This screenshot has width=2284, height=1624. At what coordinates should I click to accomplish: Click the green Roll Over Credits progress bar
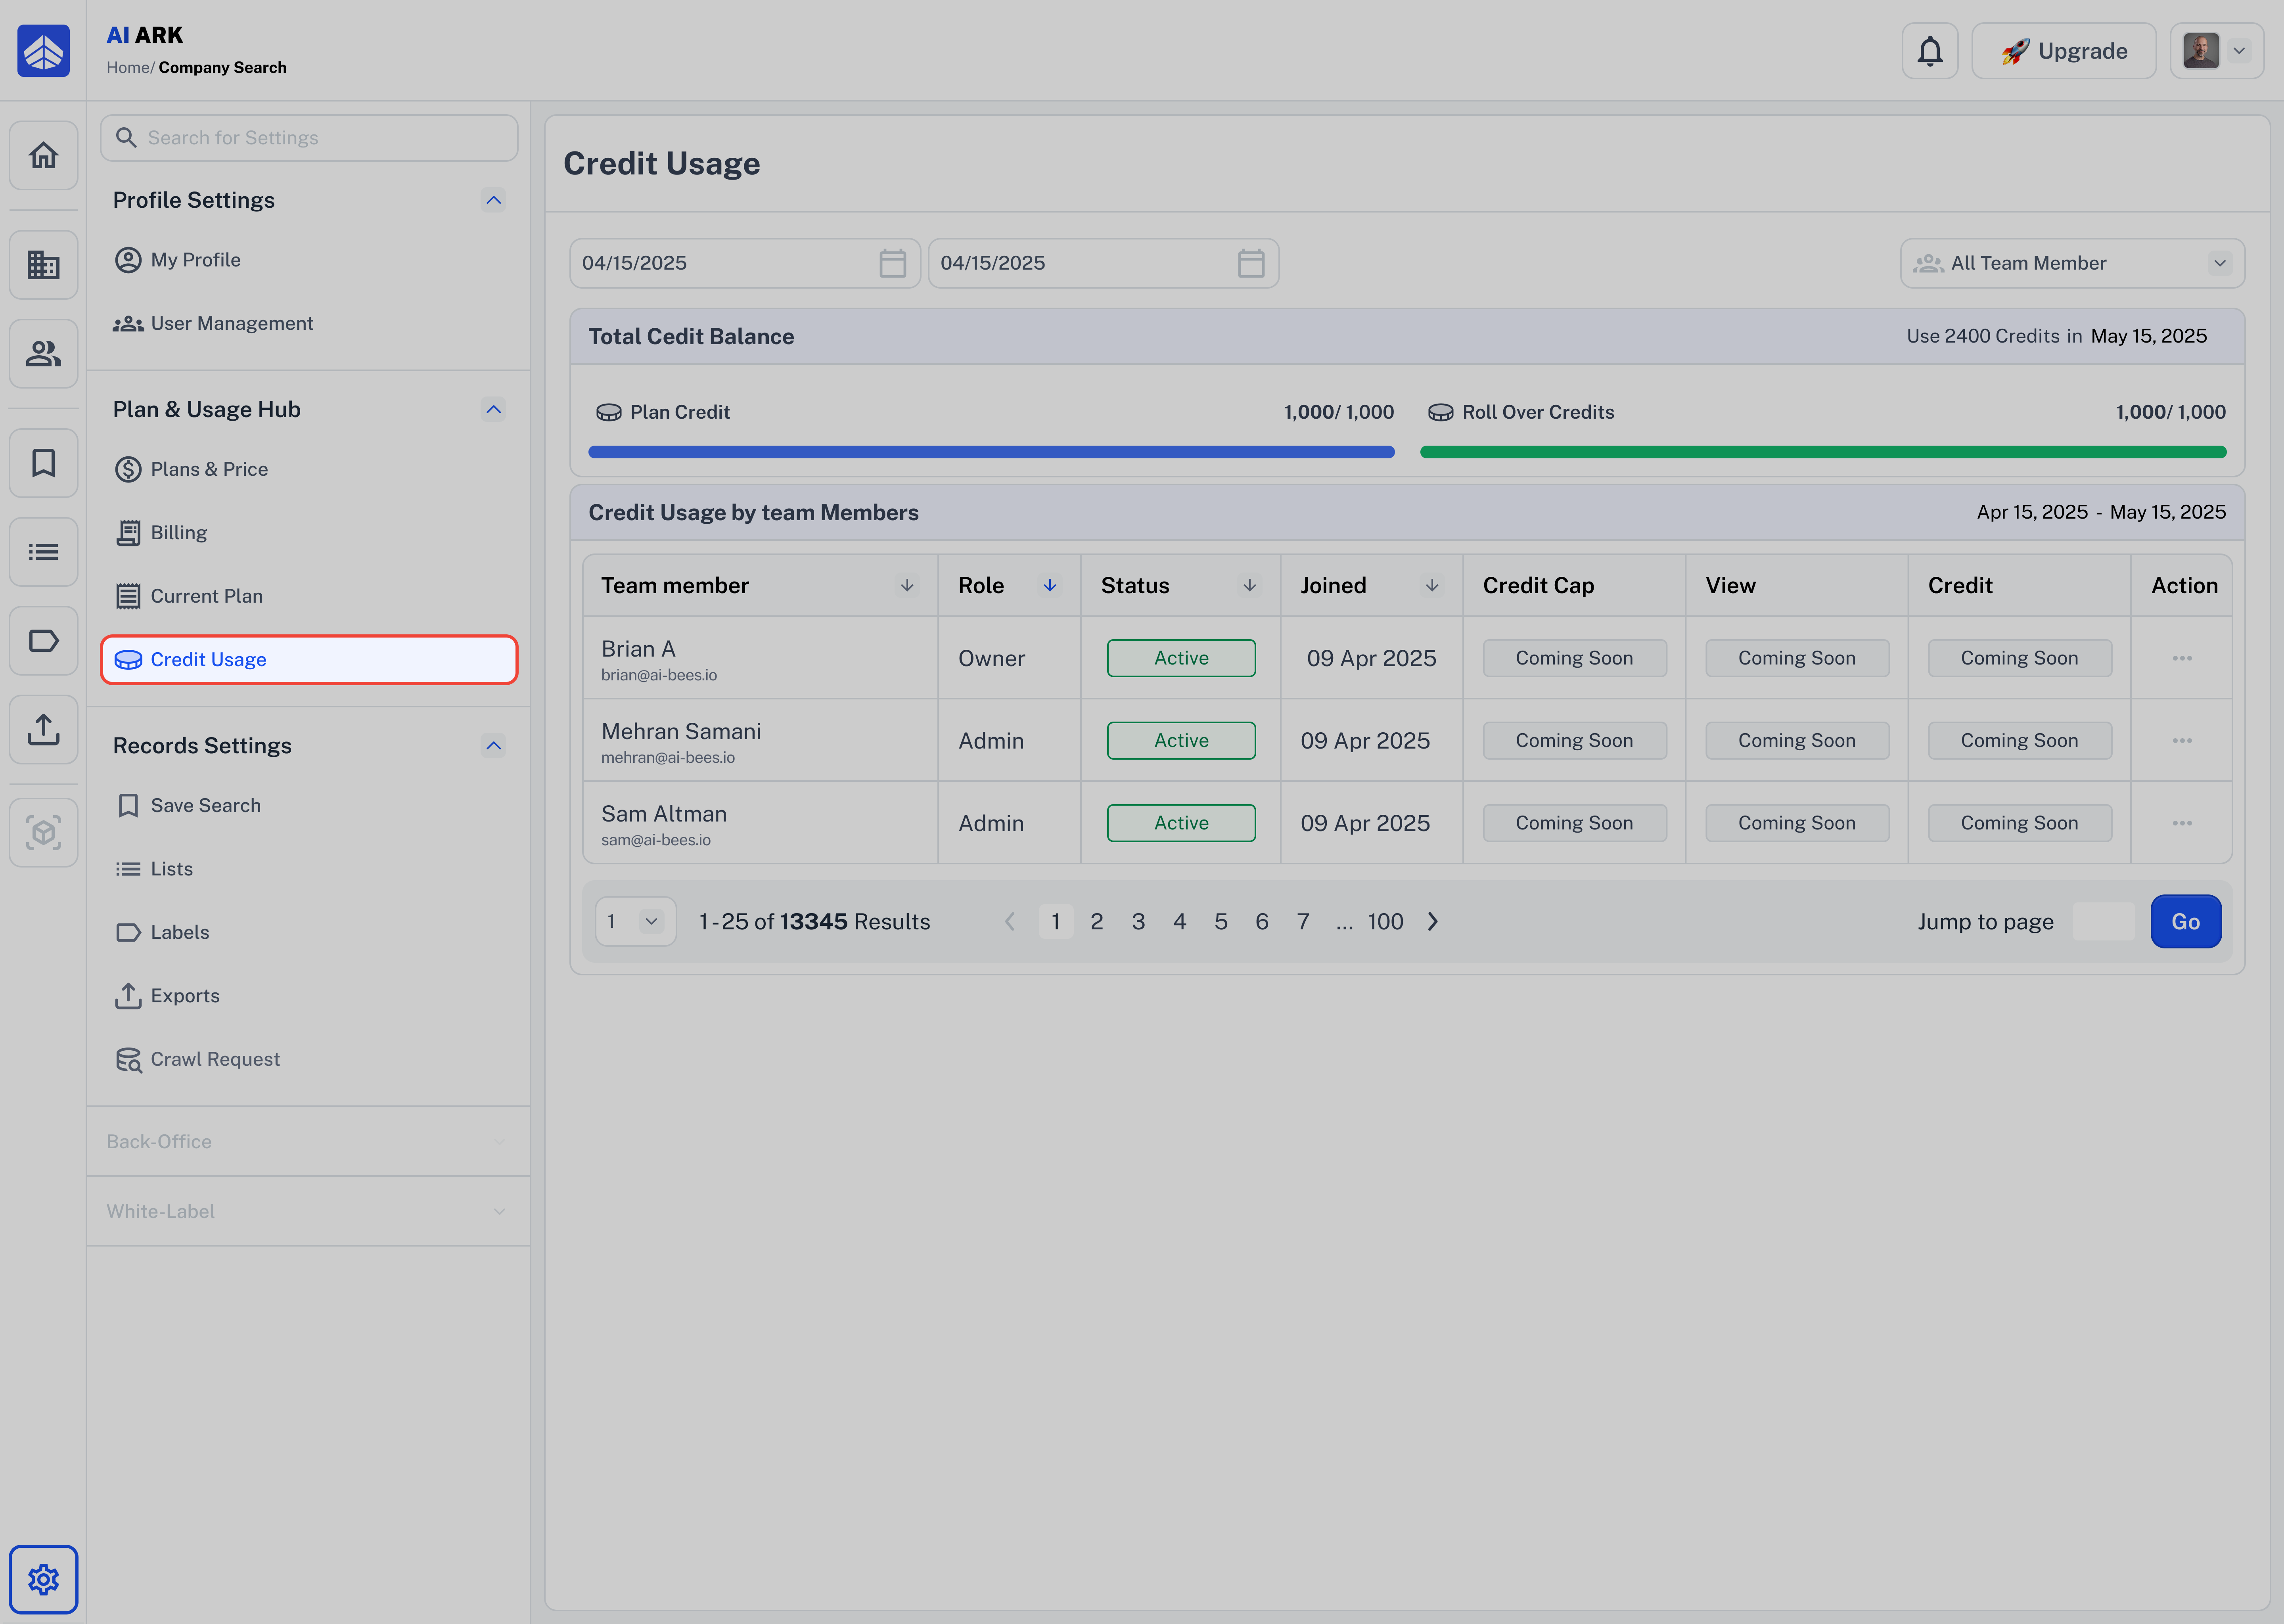coord(1823,452)
